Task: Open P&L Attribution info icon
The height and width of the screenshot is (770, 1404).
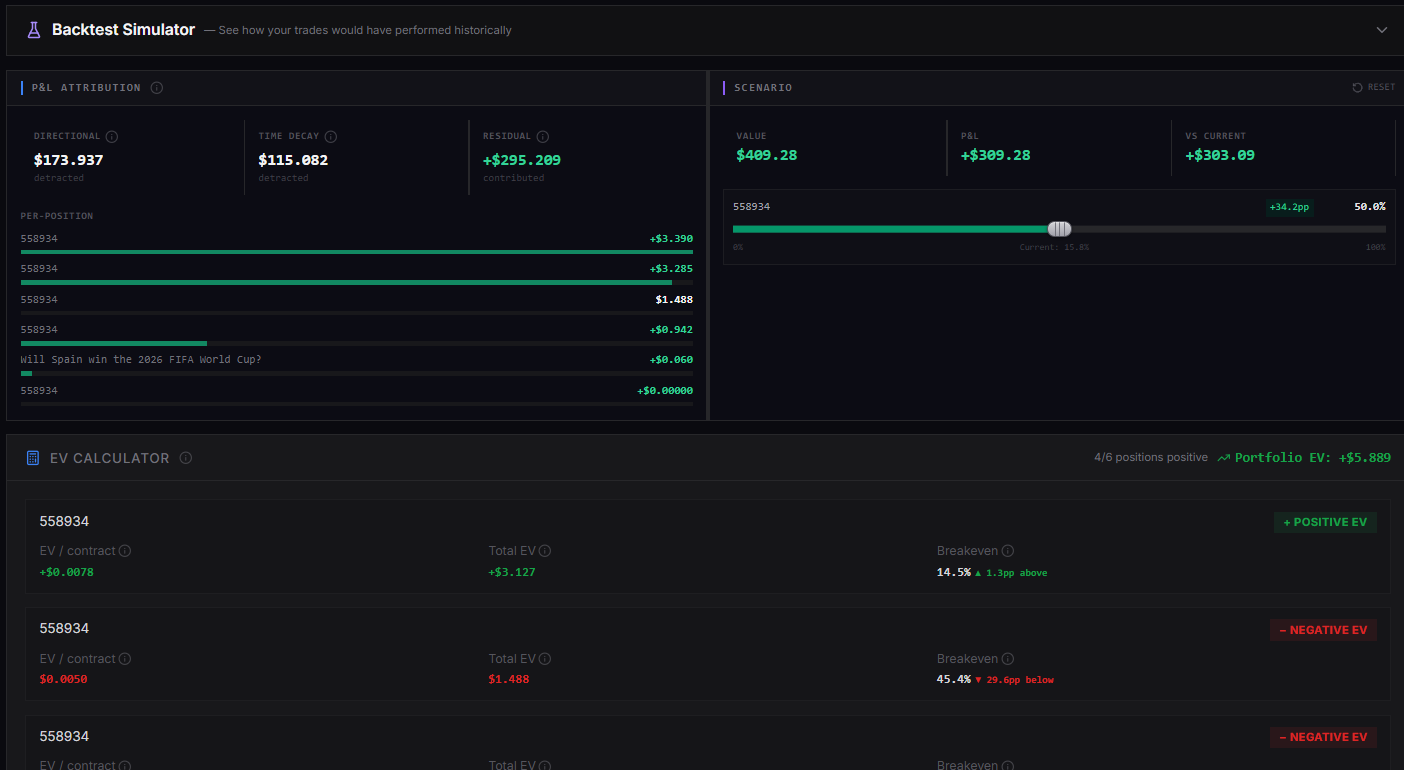Action: click(x=157, y=88)
